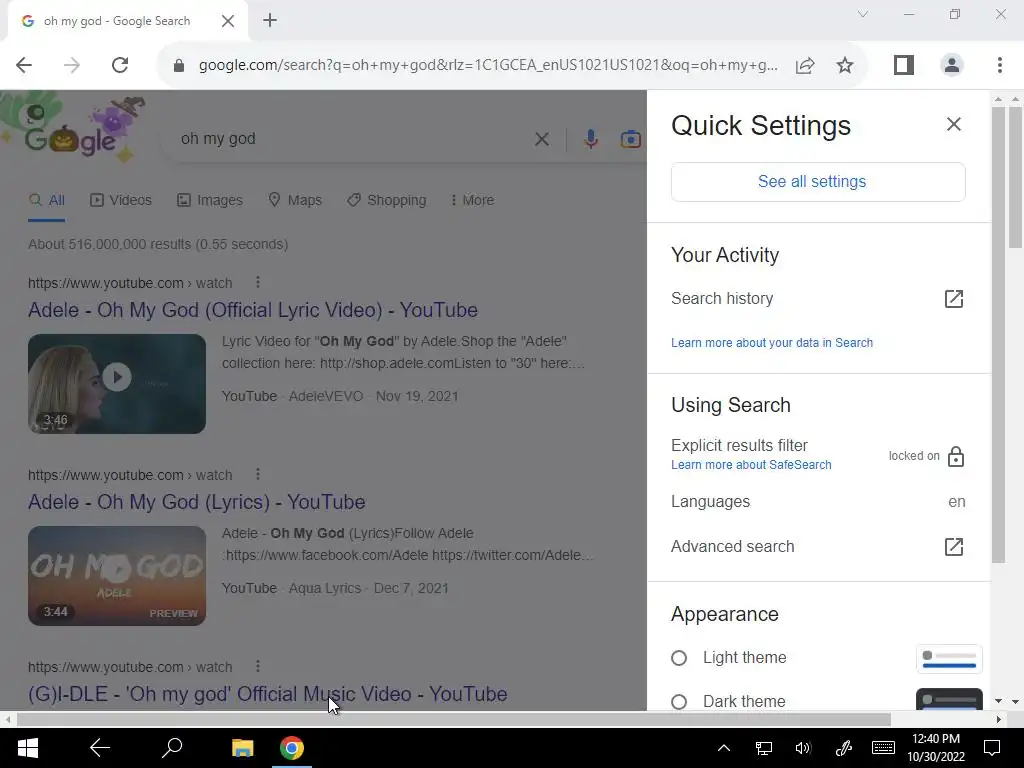Select the Dark theme radio button
Viewport: 1024px width, 768px height.
(679, 701)
